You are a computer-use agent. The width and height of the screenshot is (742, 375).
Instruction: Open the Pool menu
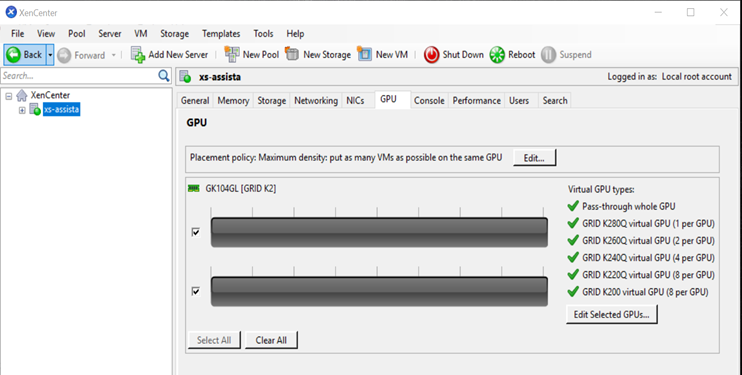click(x=77, y=34)
